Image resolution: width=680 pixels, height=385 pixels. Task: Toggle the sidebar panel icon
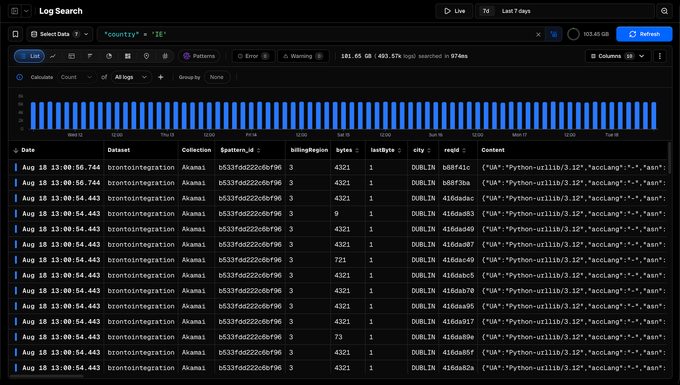pos(15,11)
